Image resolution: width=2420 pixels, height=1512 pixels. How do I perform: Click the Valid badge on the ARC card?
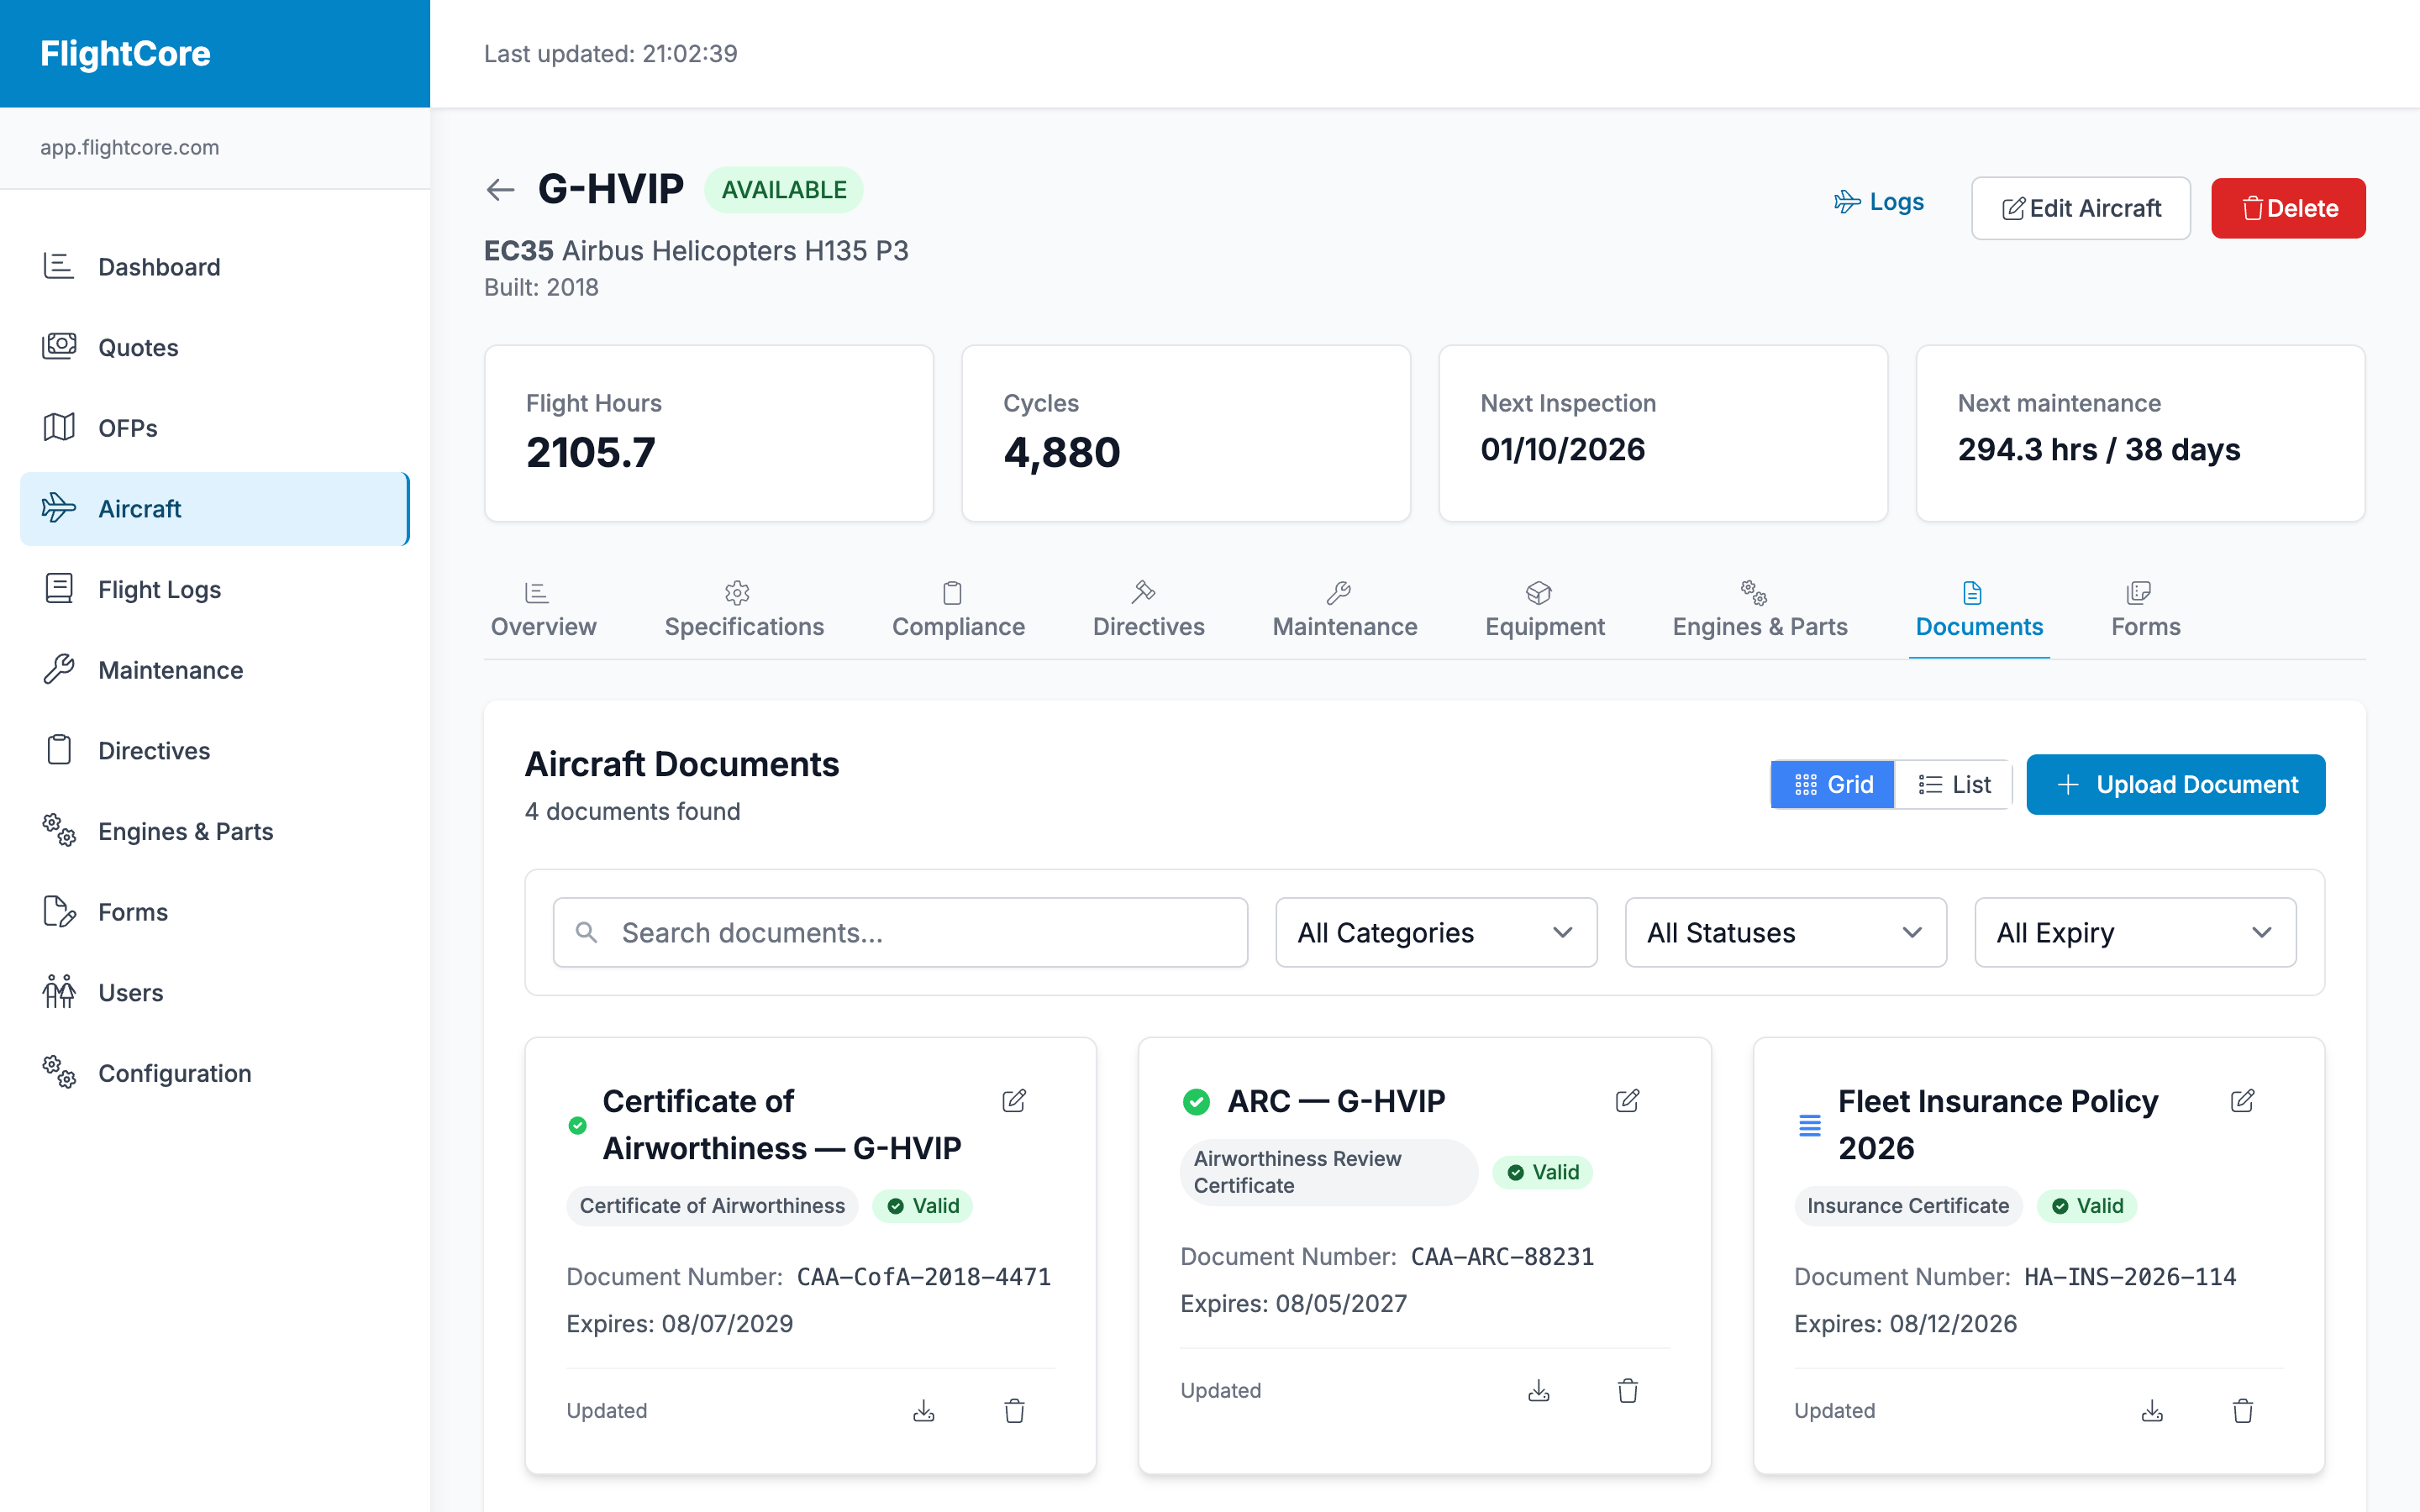(1542, 1172)
